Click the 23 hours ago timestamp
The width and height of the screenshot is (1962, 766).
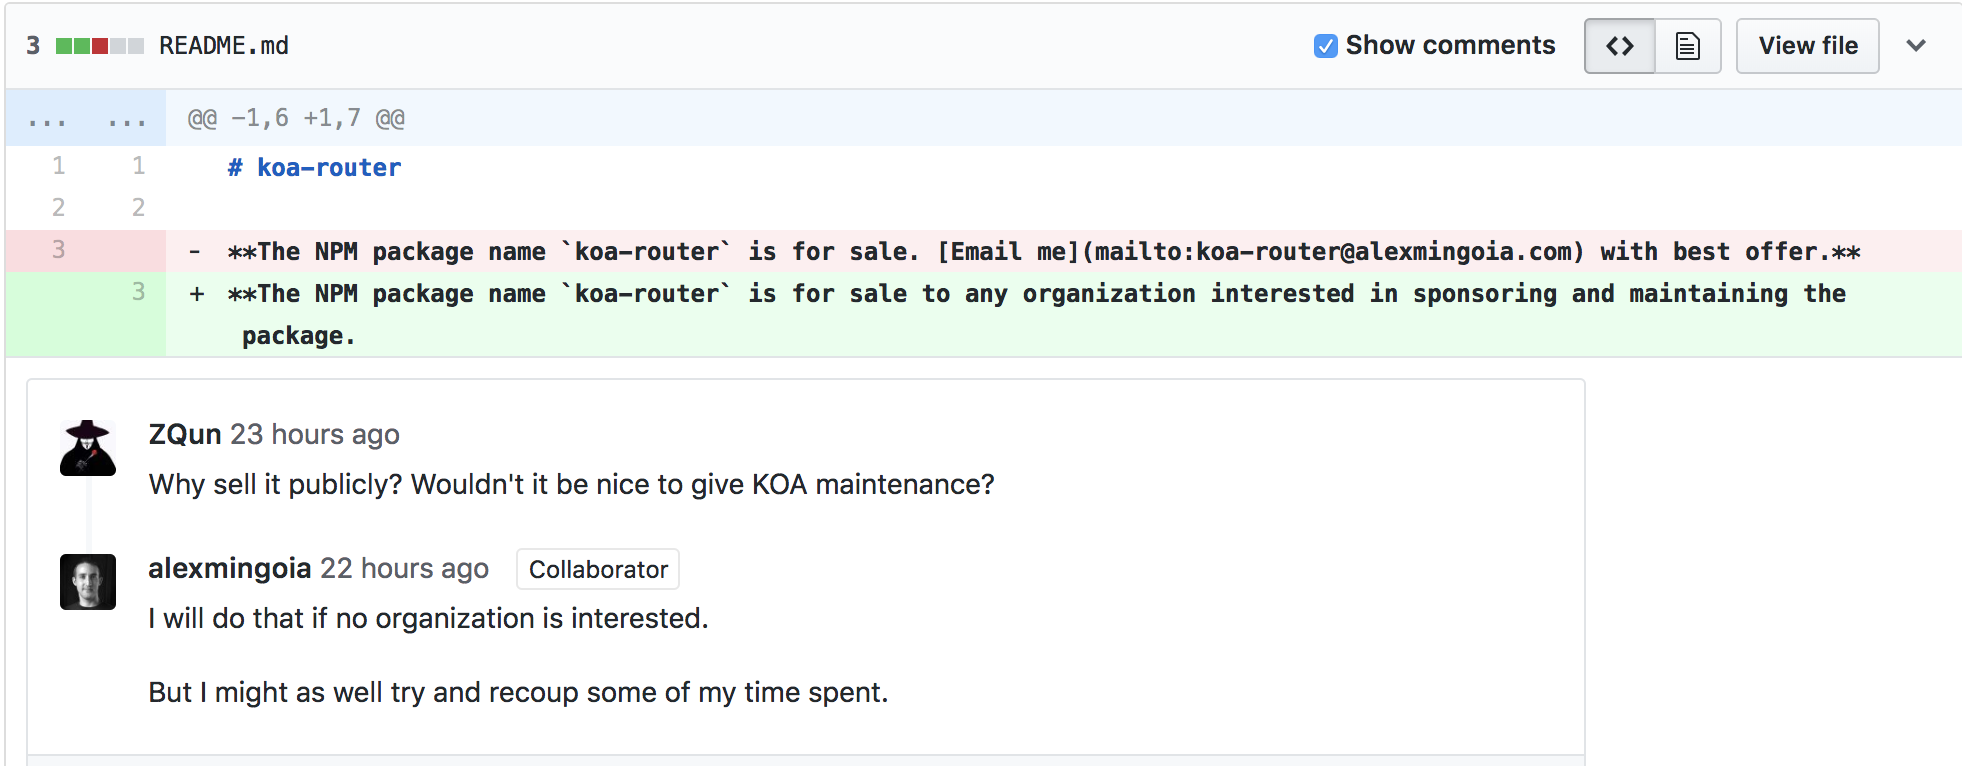click(315, 434)
